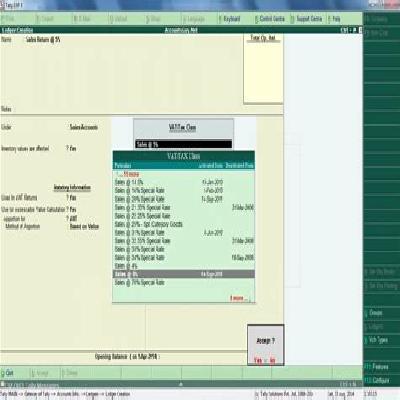Click the Export button in the top toolbar
400x400 pixels.
tap(45, 19)
